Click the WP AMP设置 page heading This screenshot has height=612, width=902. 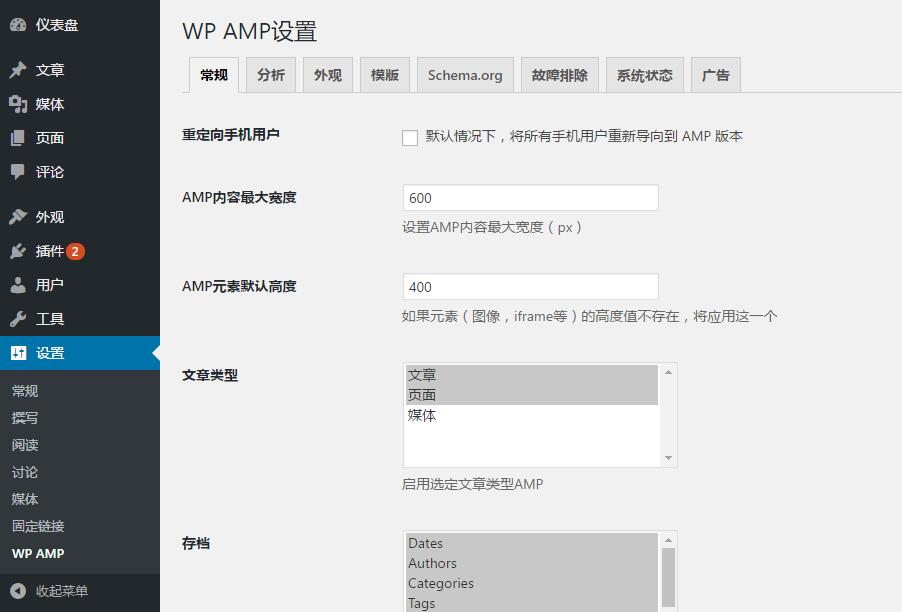tap(250, 31)
